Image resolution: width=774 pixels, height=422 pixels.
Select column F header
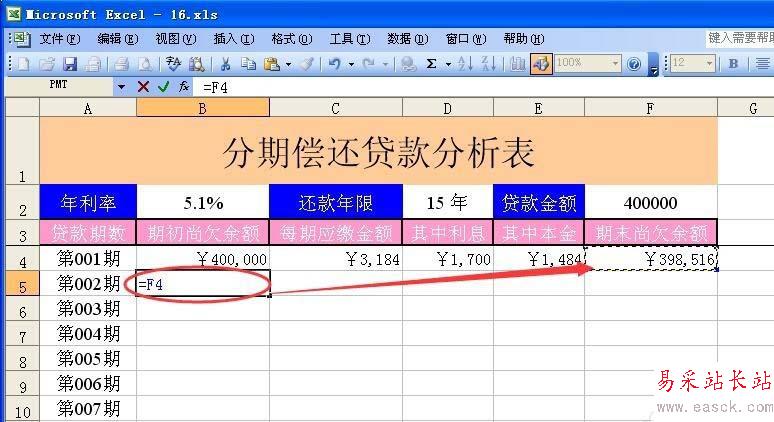coord(651,108)
